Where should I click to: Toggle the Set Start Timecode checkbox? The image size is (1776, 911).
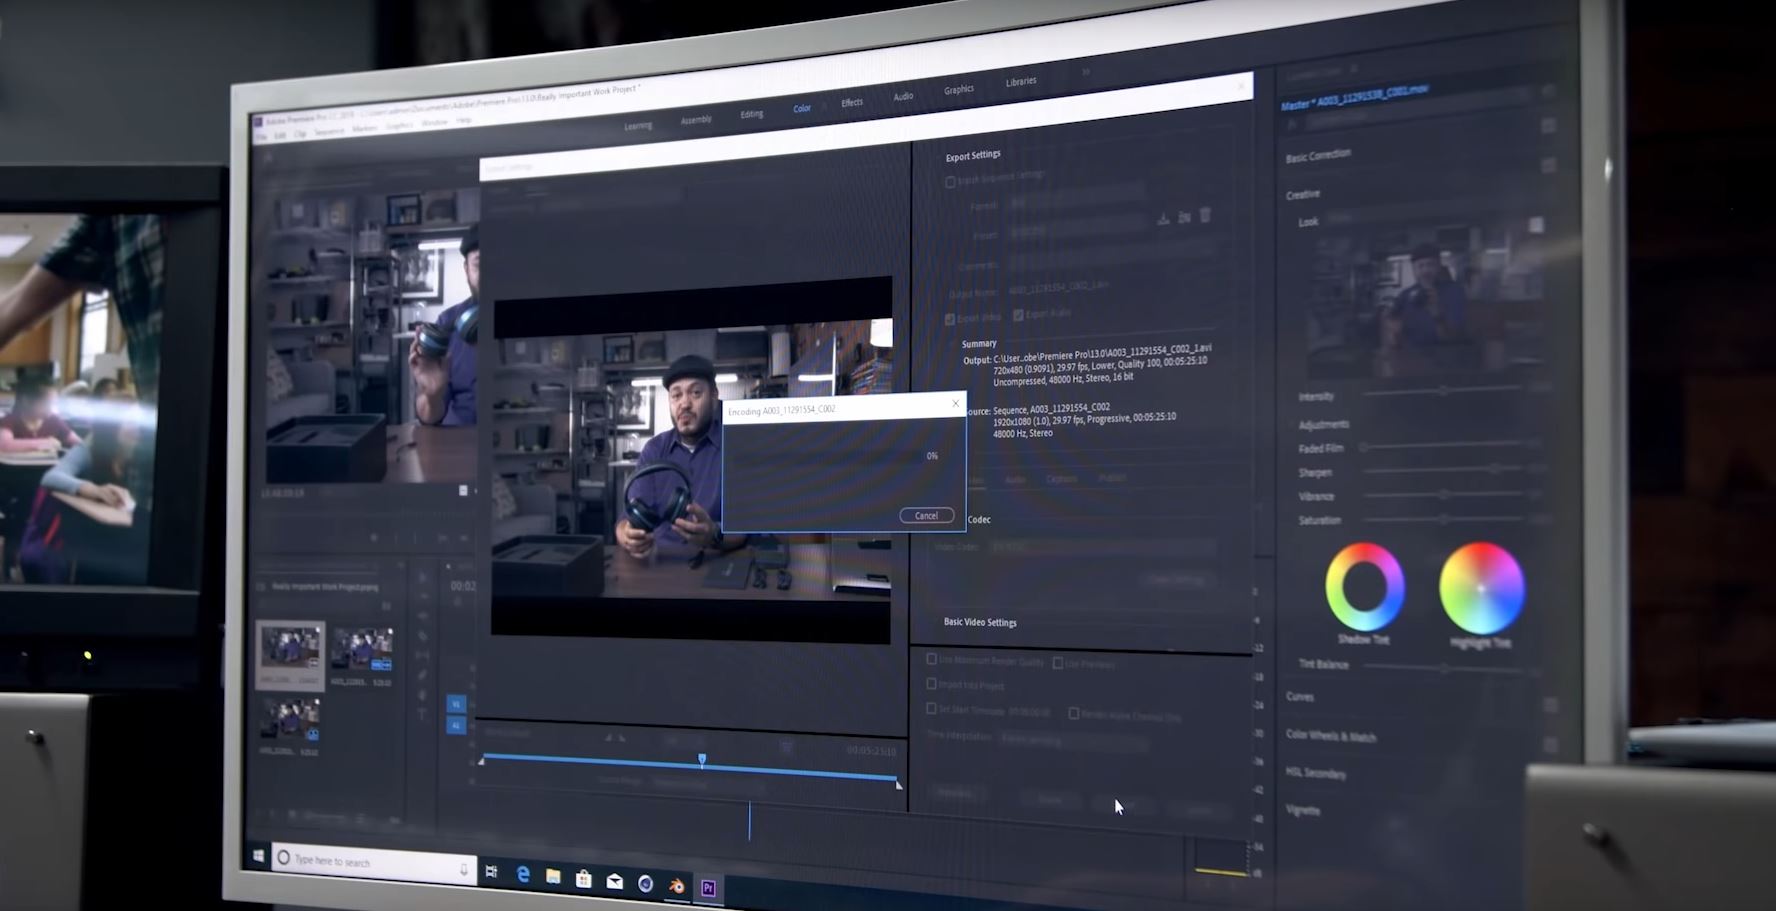click(x=931, y=708)
